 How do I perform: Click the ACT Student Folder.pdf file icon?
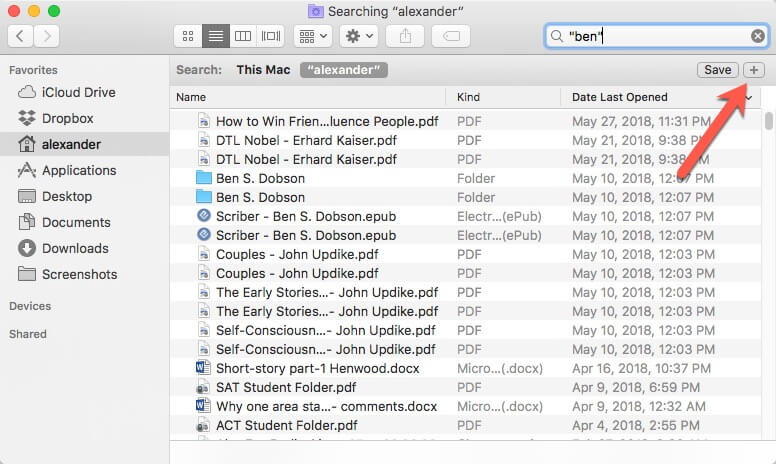click(x=203, y=425)
